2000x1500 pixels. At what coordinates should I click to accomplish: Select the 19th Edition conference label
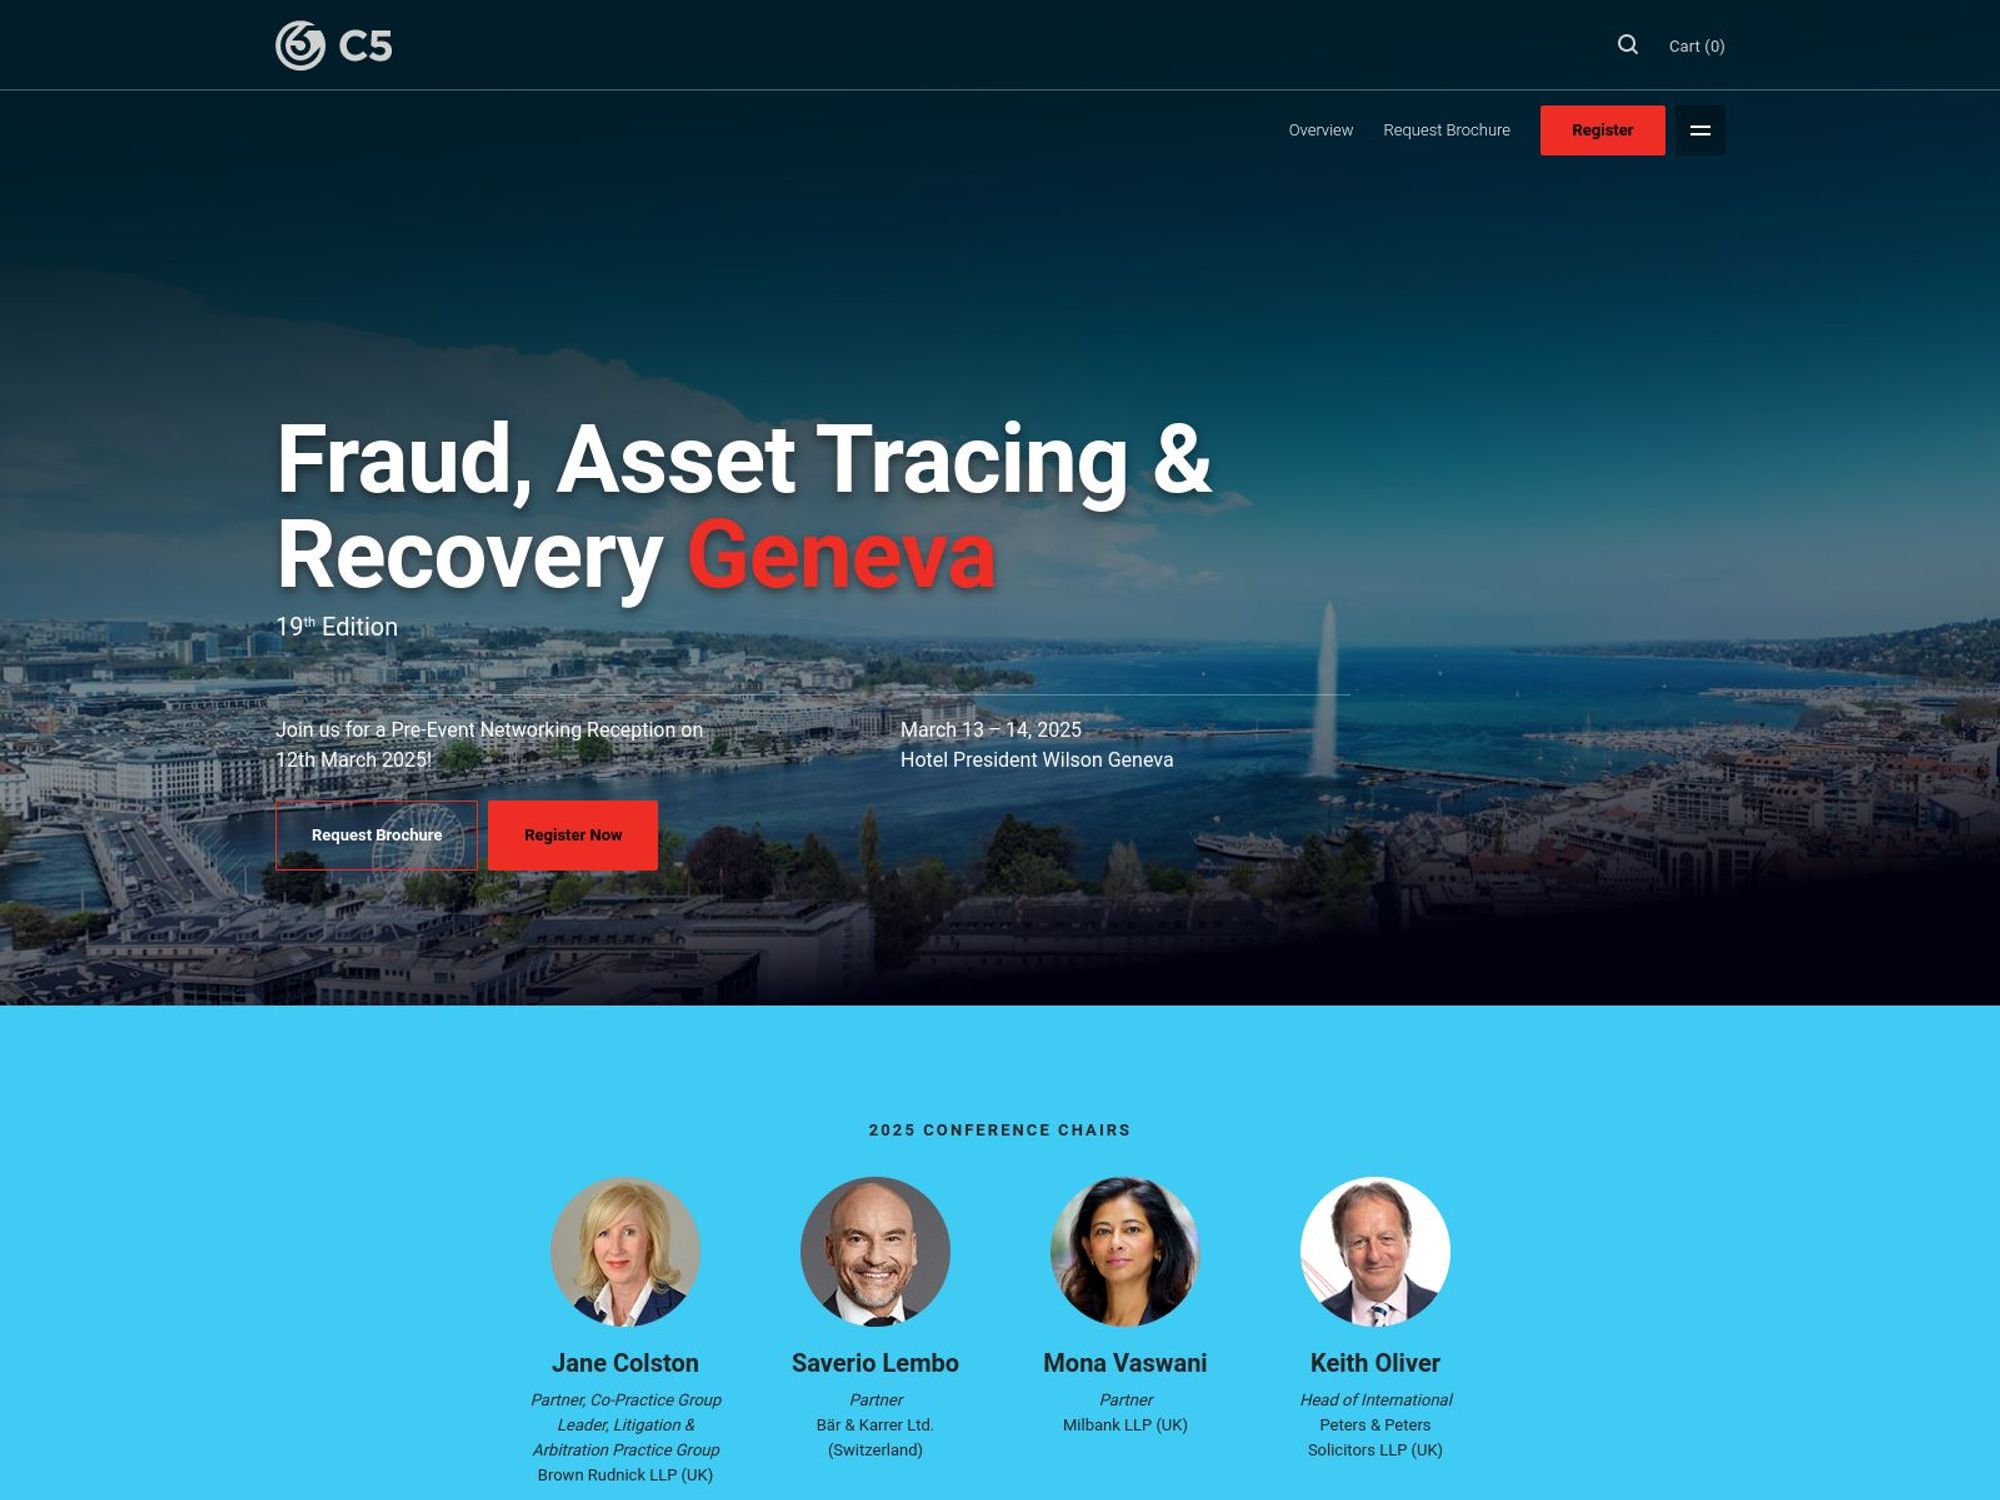point(337,626)
